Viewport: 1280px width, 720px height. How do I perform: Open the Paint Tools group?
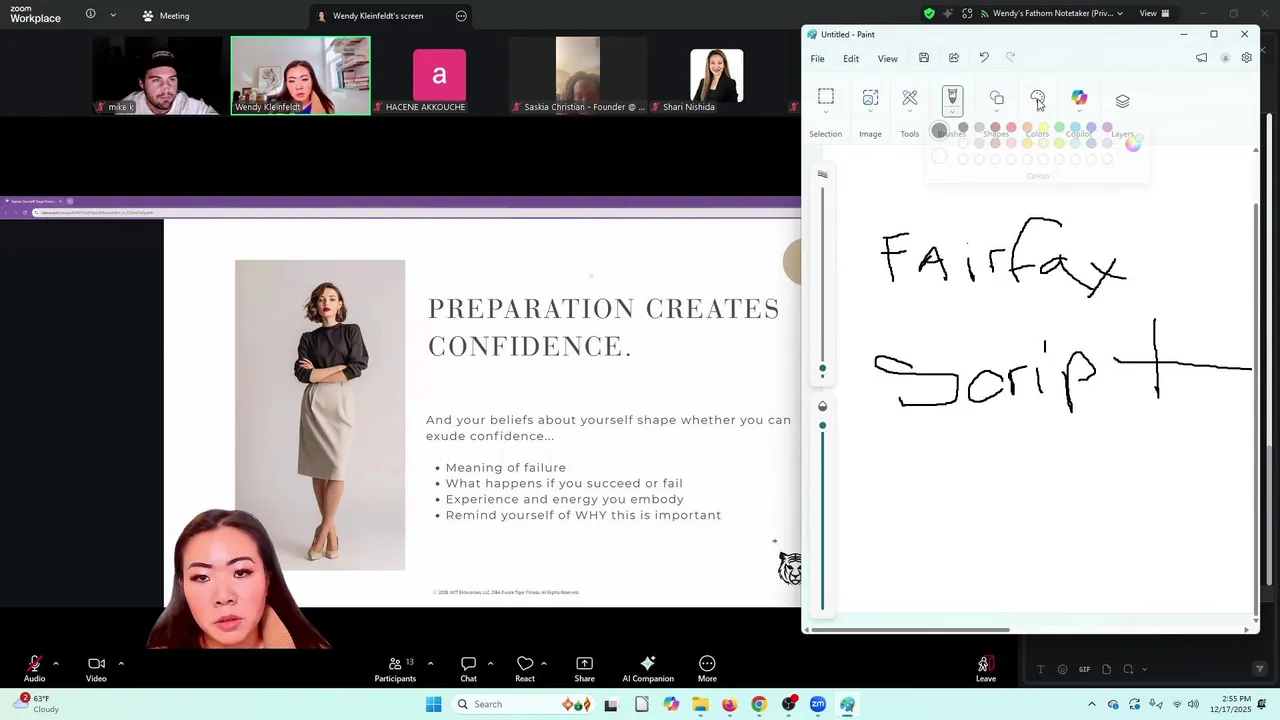[910, 98]
